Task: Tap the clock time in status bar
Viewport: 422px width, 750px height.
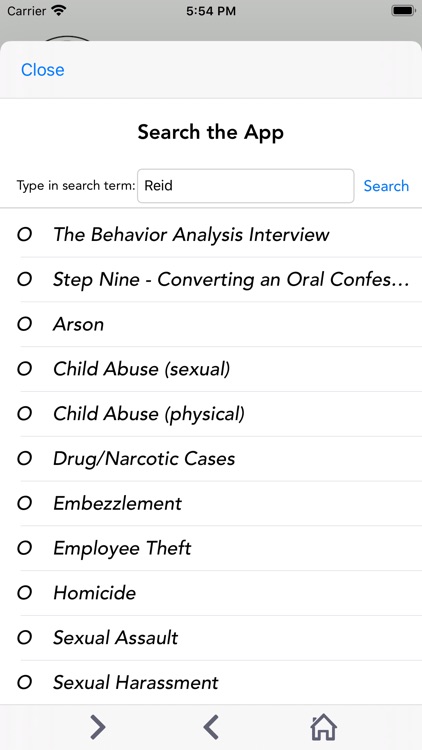Action: pyautogui.click(x=211, y=11)
